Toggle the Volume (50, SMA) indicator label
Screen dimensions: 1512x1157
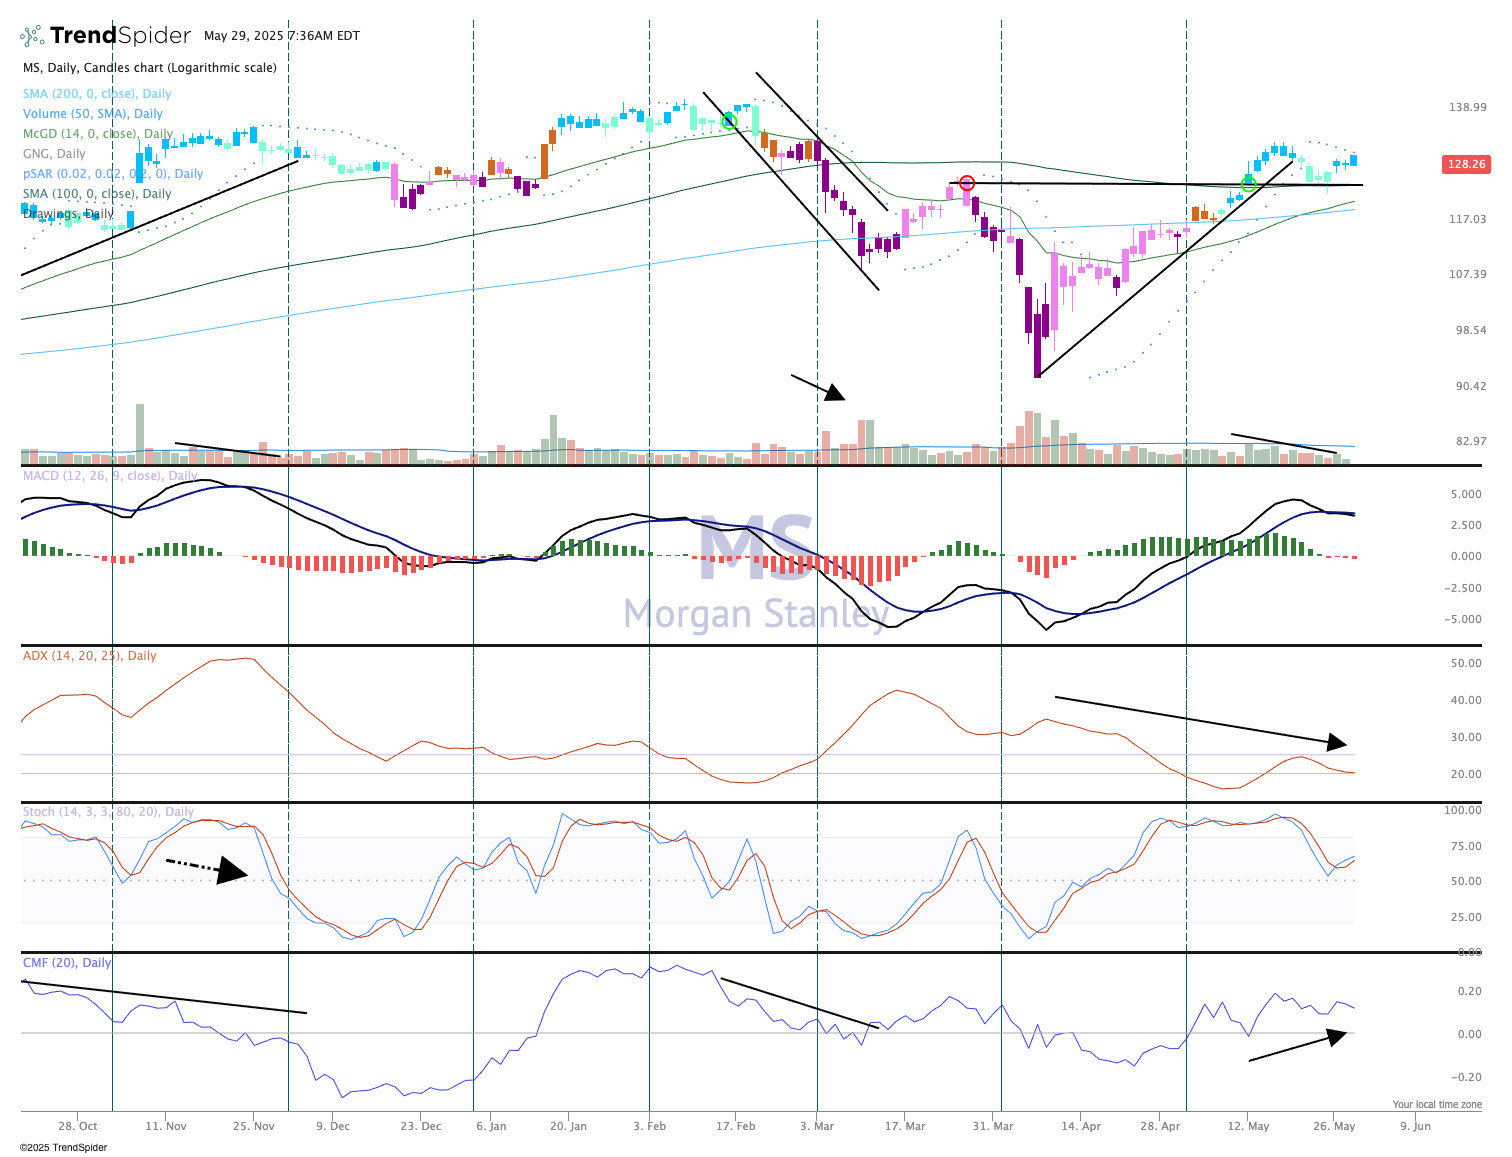(93, 114)
